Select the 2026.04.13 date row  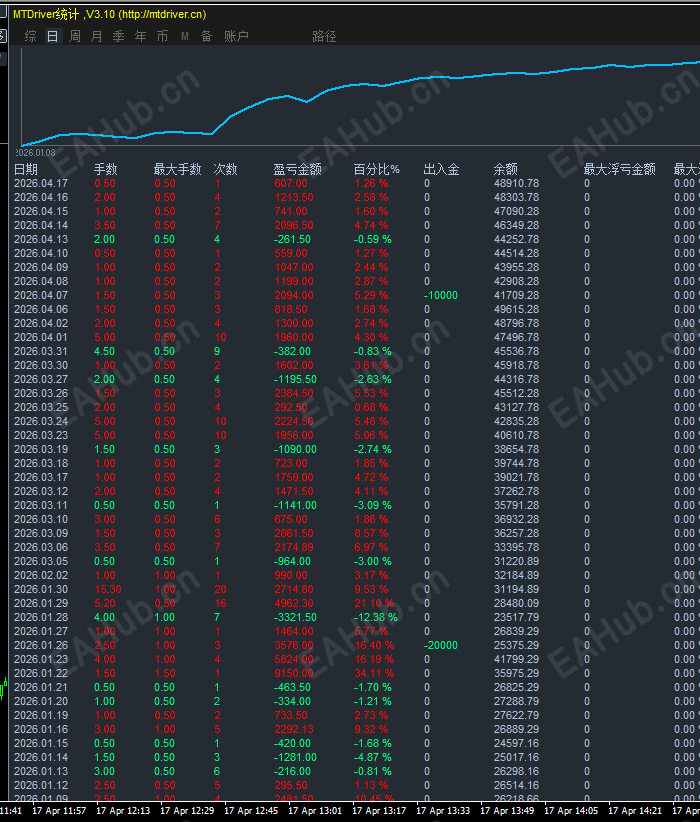pos(41,240)
